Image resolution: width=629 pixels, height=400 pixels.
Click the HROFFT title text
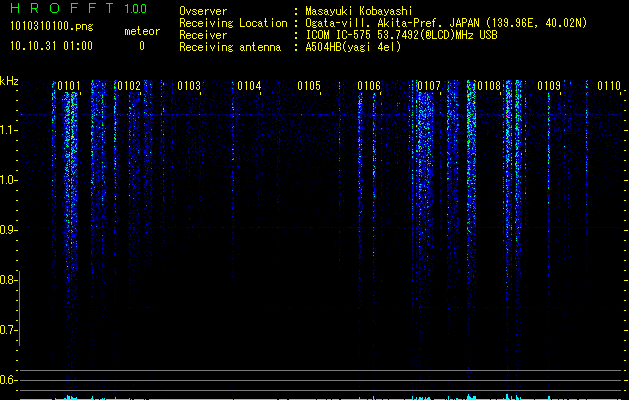63,8
